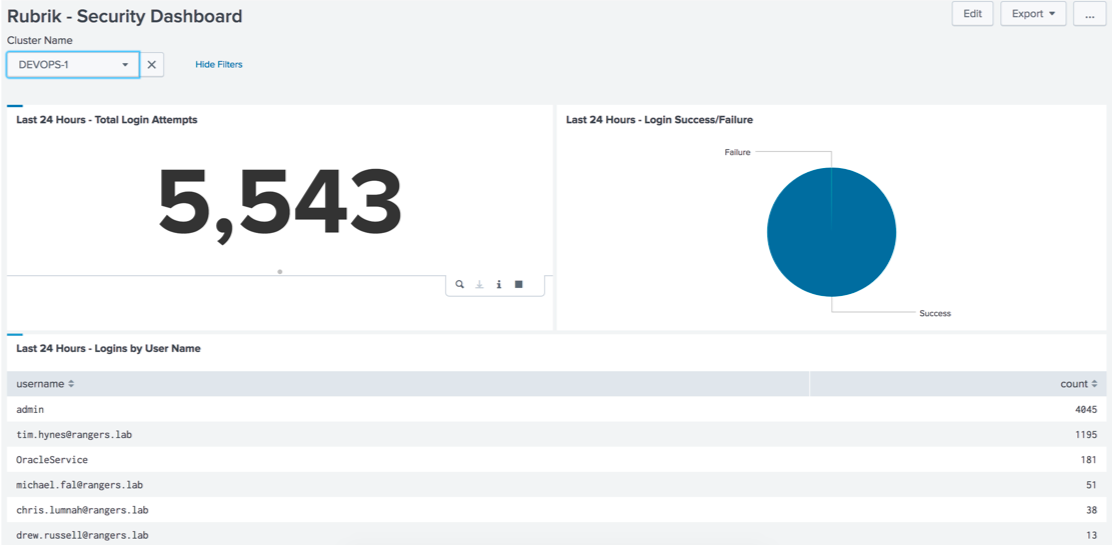Click the Rubrik - Security Dashboard heading
1112x545 pixels.
(x=125, y=16)
